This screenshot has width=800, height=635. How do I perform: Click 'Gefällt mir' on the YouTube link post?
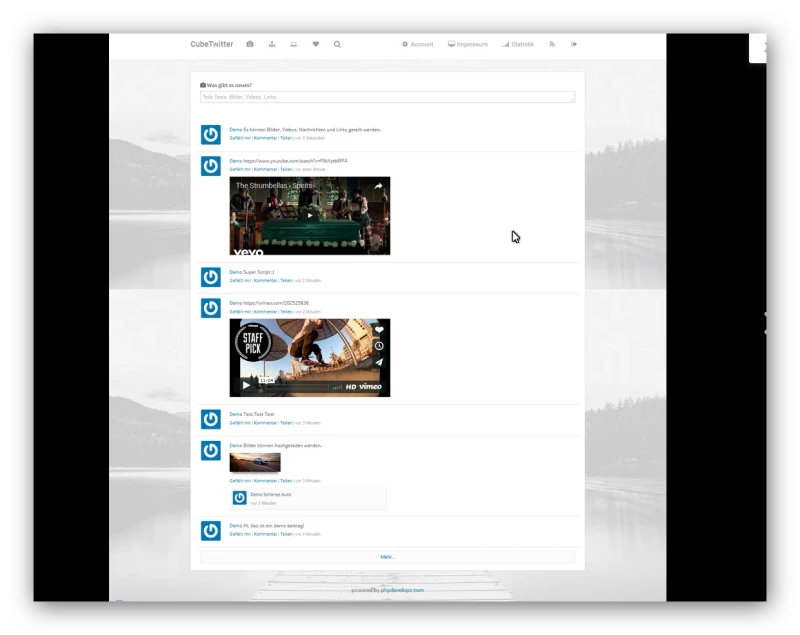(240, 169)
